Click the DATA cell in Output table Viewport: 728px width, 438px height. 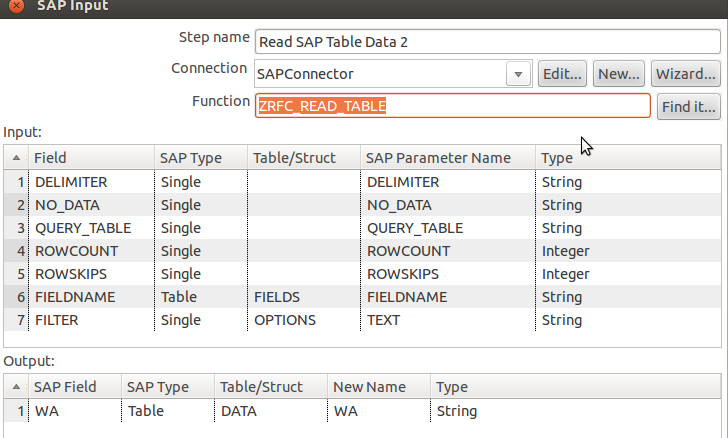point(239,410)
